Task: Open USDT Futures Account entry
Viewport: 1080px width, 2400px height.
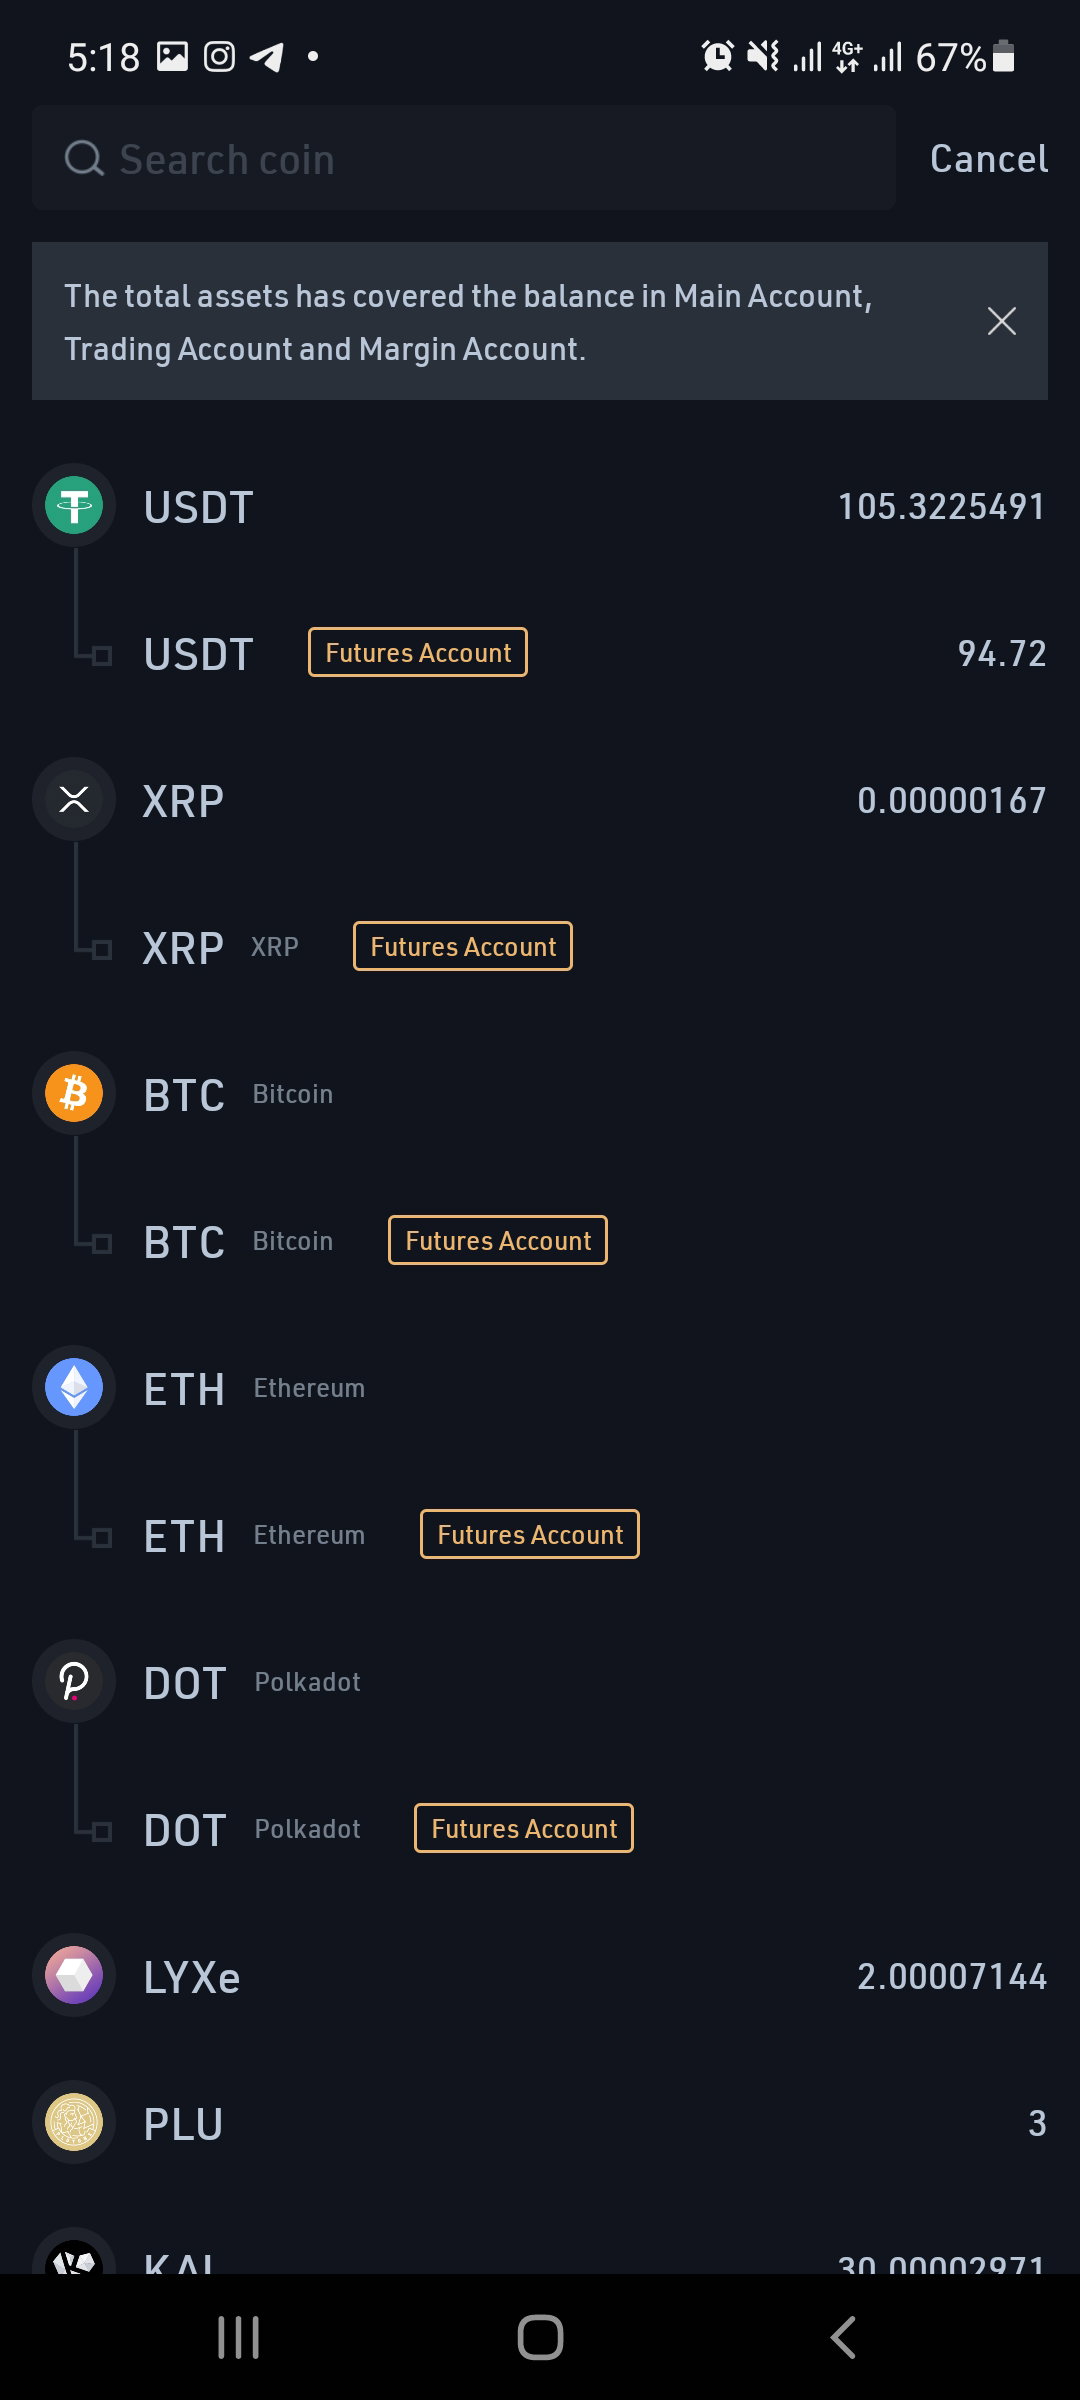Action: click(540, 653)
